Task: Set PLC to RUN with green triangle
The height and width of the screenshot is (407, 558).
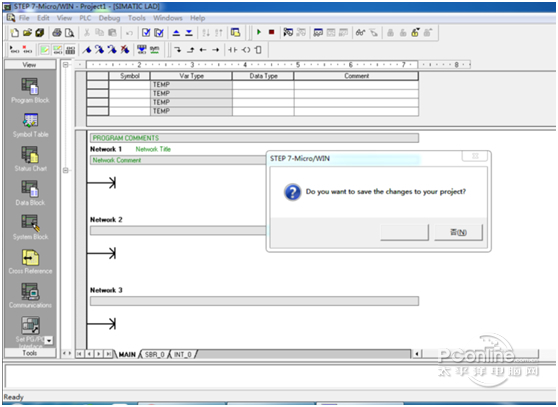Action: tap(259, 32)
